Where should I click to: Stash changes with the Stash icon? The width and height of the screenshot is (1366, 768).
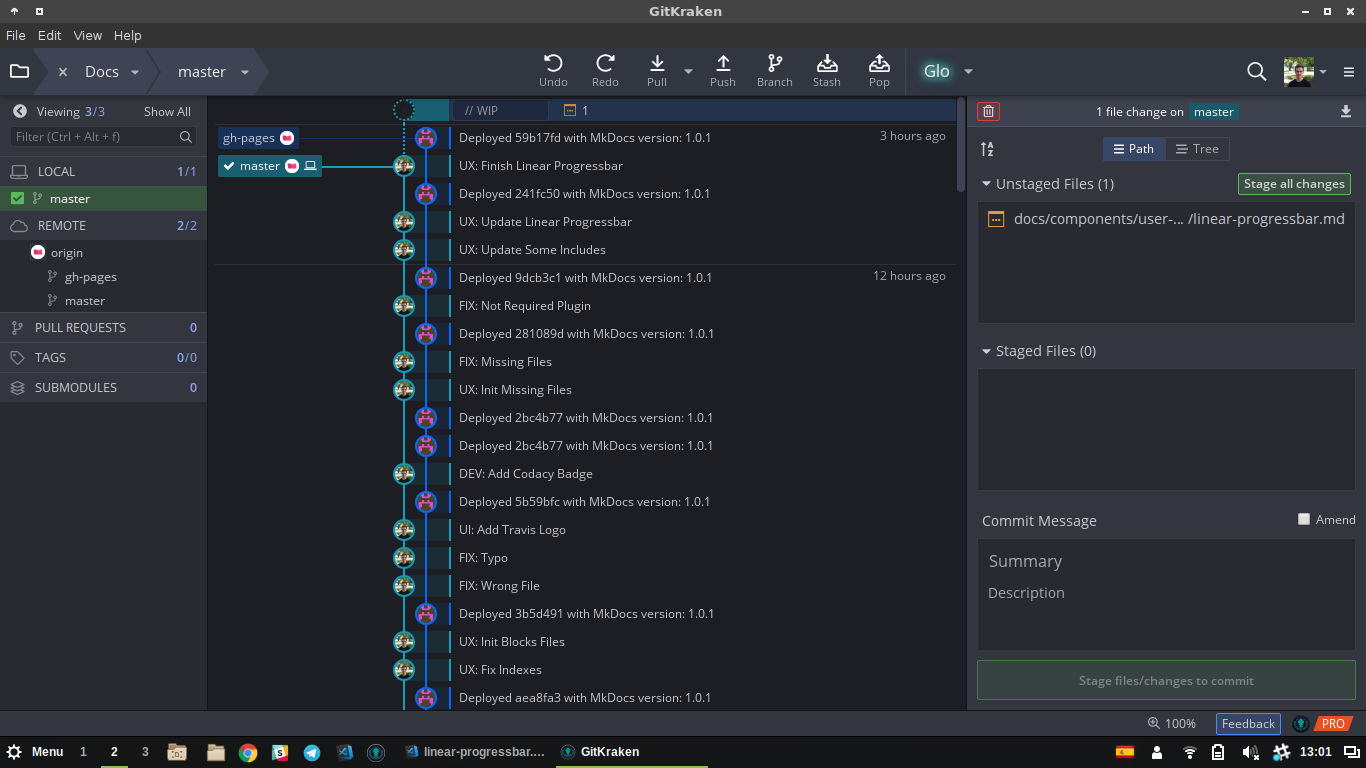coord(826,64)
